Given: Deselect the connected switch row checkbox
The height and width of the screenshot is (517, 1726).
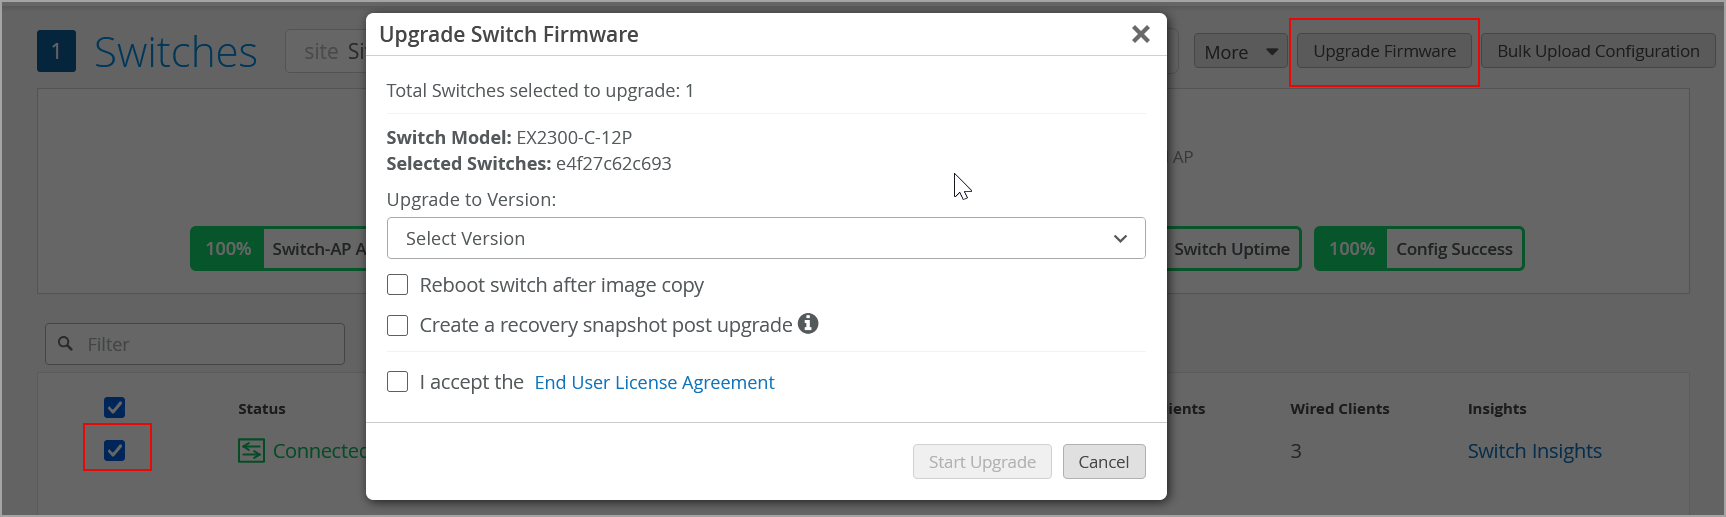Looking at the screenshot, I should 115,450.
